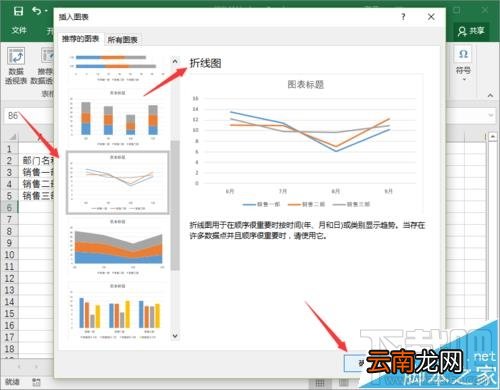Expand the formula bar dropdown arrow
The image size is (500, 390).
click(490, 115)
